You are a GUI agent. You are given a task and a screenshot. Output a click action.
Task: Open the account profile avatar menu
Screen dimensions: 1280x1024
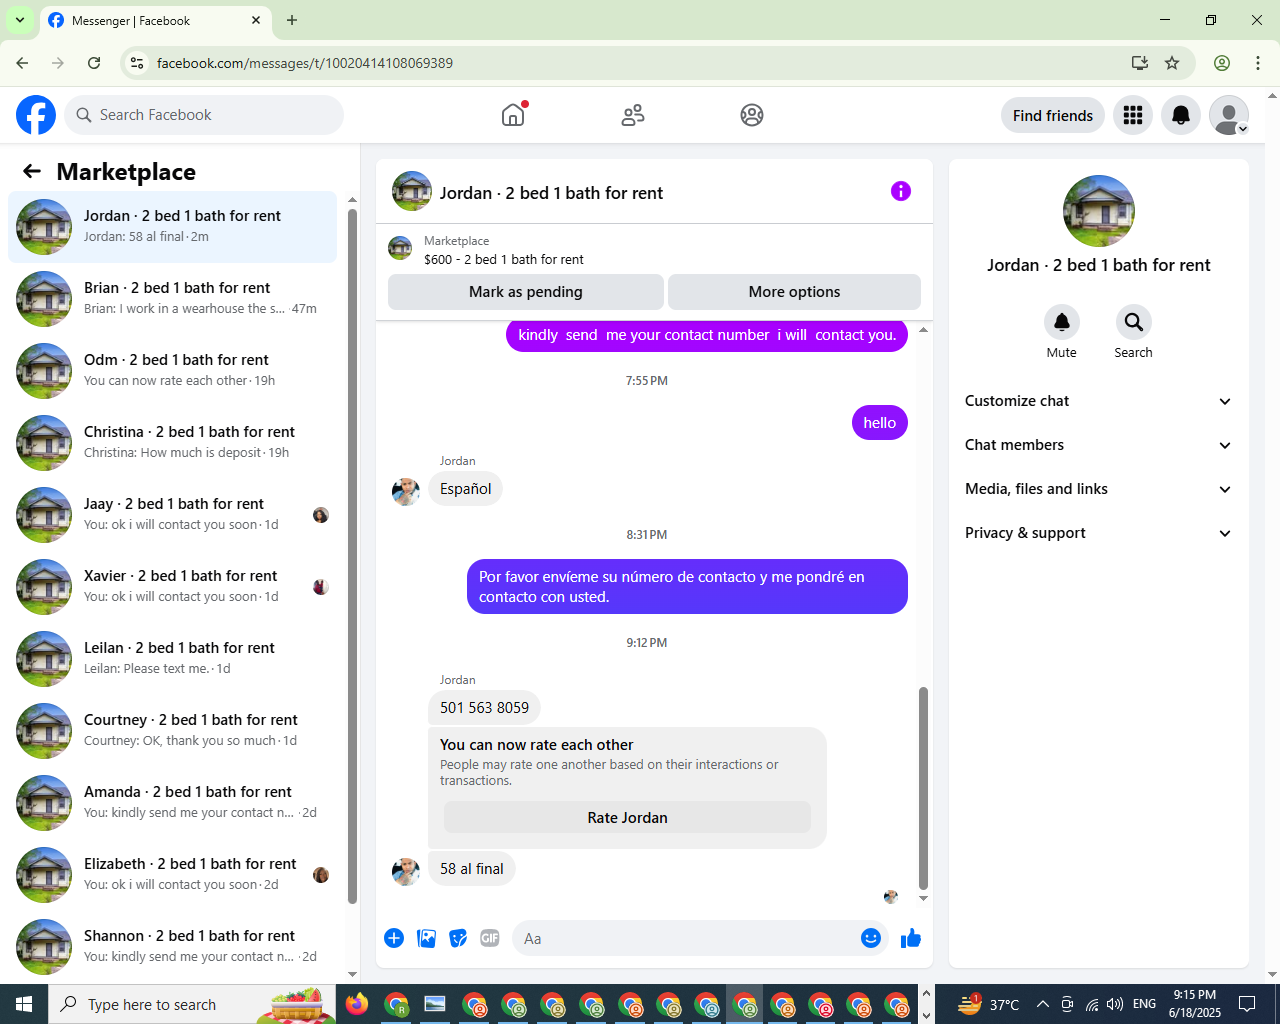[1229, 115]
